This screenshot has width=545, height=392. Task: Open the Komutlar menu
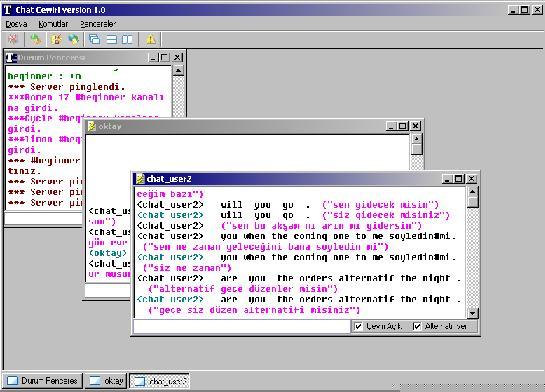[x=53, y=24]
